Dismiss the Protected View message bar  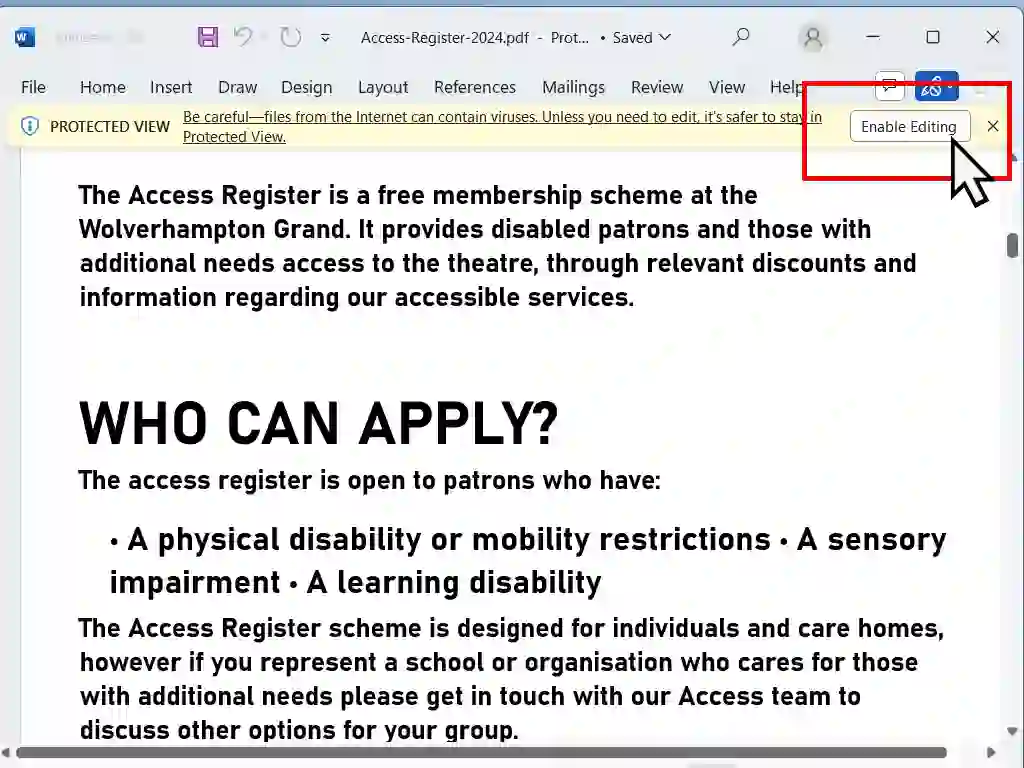click(x=992, y=126)
